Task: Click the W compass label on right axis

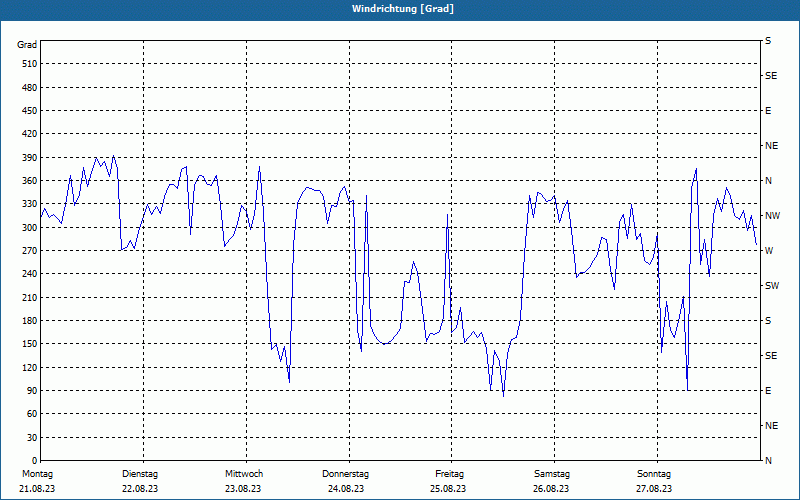Action: pos(769,251)
